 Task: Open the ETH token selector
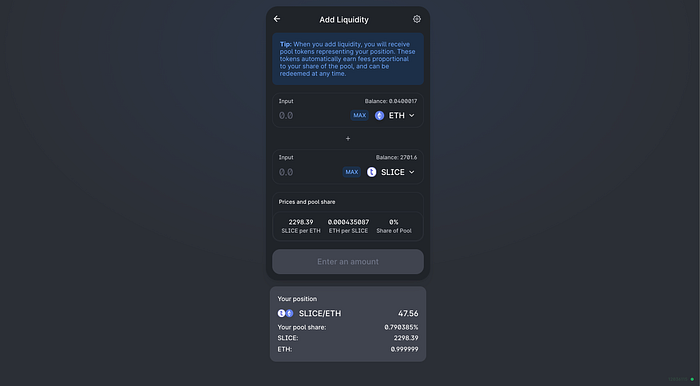tap(395, 116)
